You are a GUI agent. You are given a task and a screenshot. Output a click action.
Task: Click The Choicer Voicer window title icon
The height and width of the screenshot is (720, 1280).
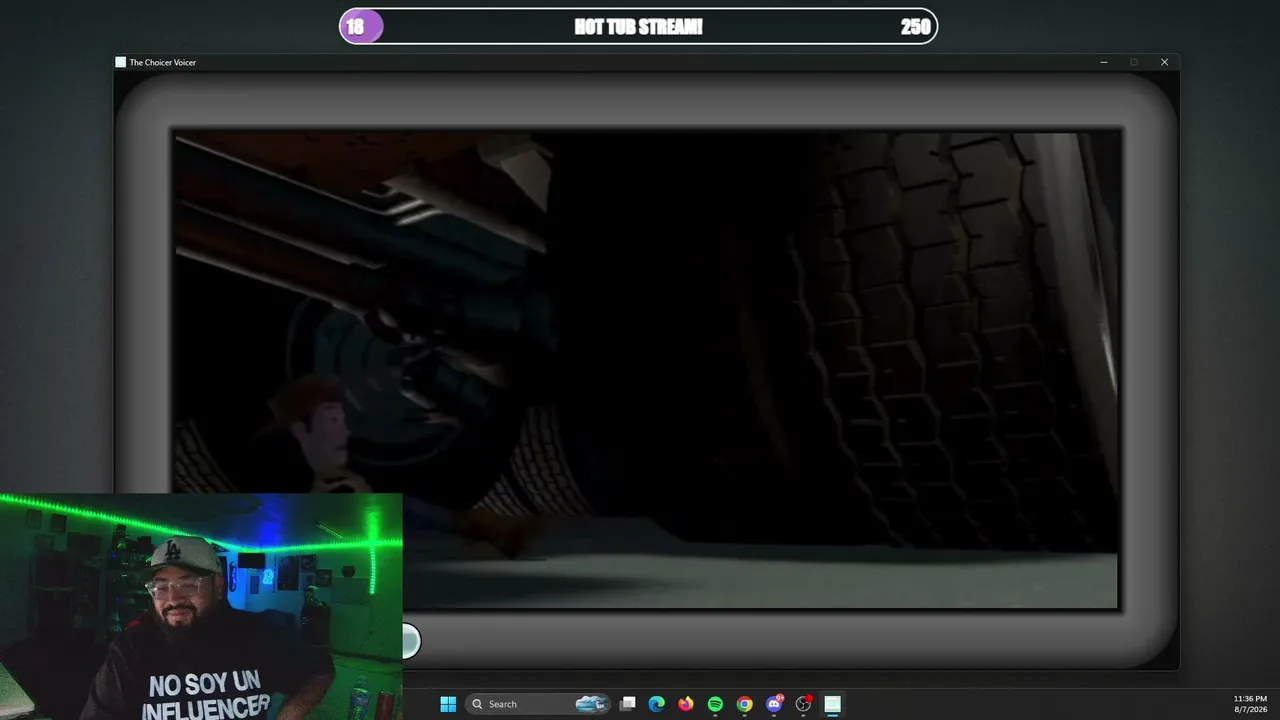(x=121, y=62)
